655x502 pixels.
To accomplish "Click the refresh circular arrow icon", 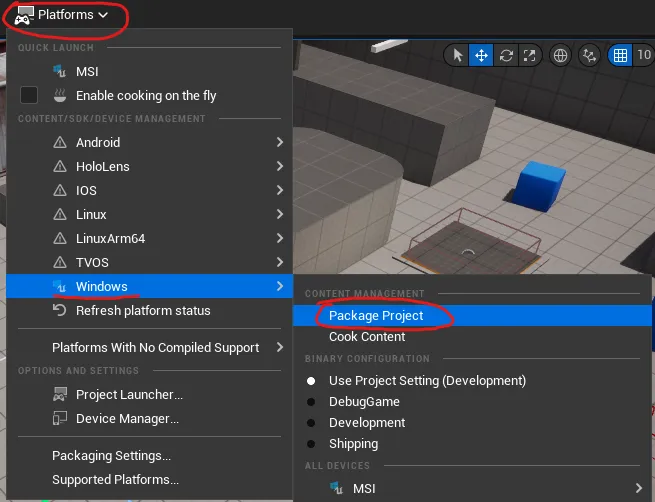I will tap(59, 310).
